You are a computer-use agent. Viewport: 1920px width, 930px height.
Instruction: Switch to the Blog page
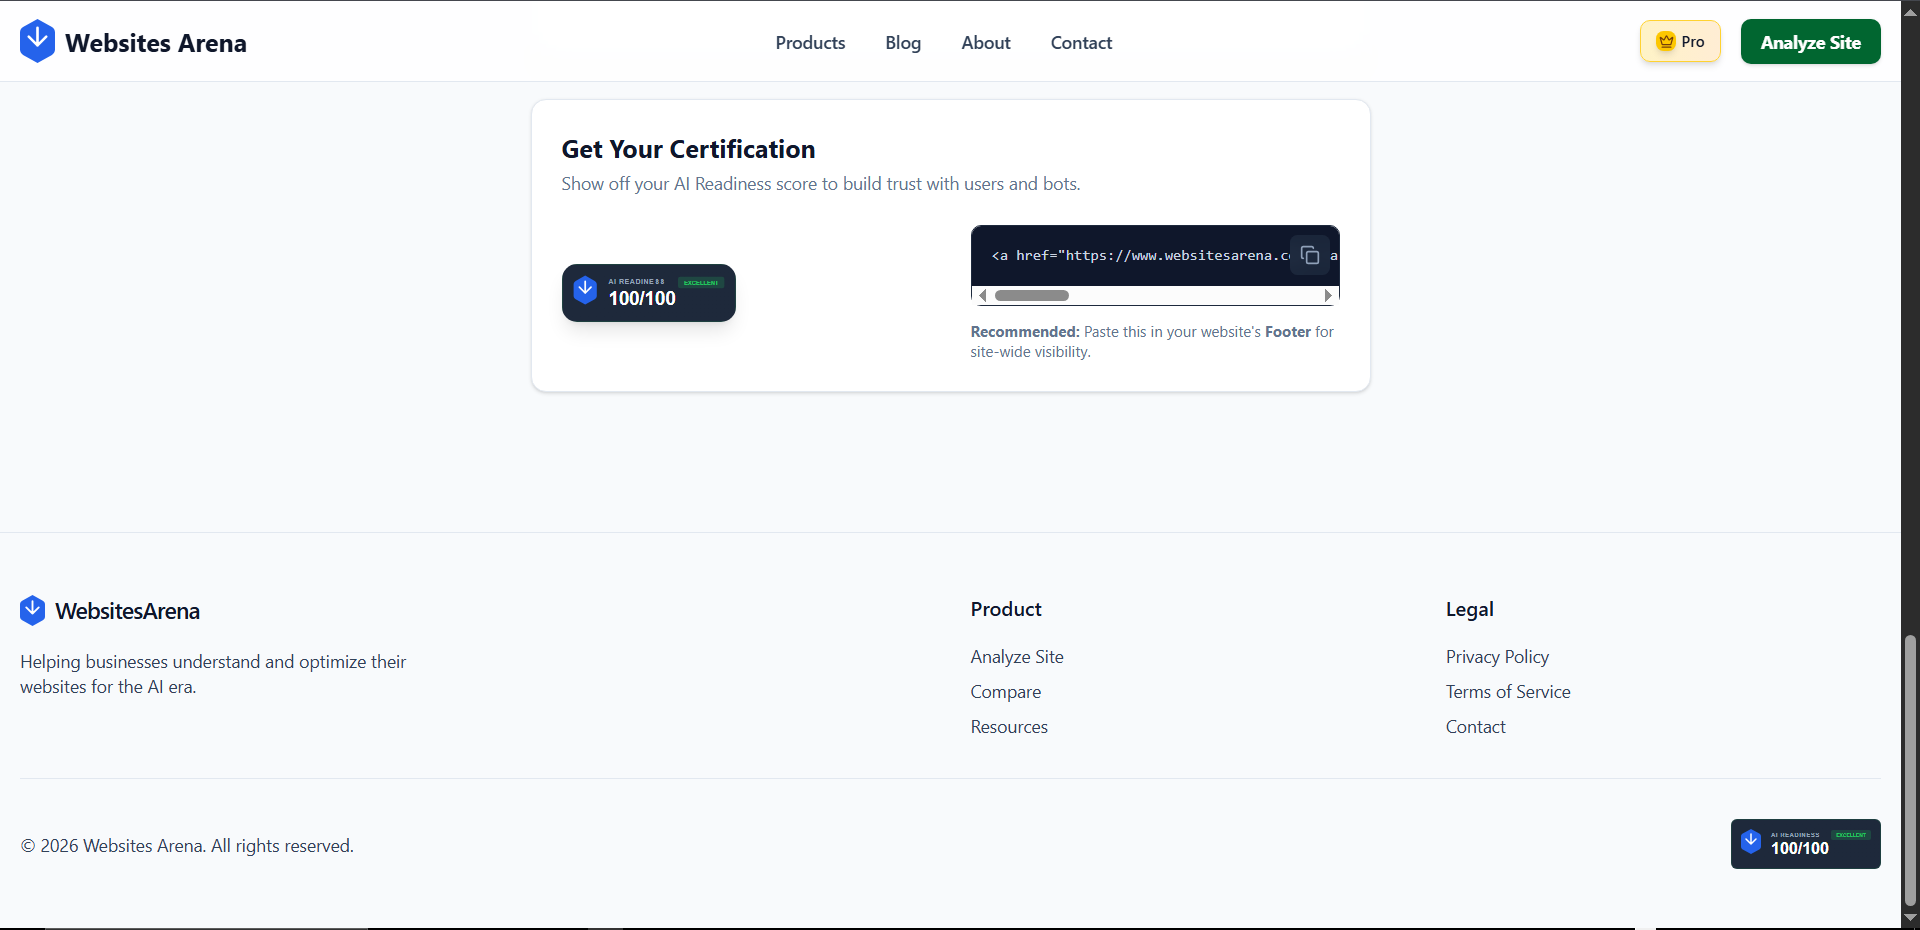click(902, 43)
